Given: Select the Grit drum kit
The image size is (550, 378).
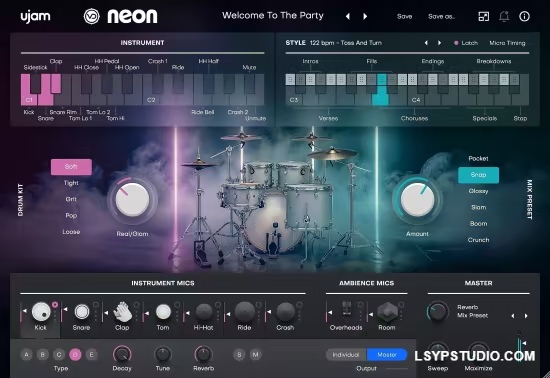Looking at the screenshot, I should pos(71,199).
